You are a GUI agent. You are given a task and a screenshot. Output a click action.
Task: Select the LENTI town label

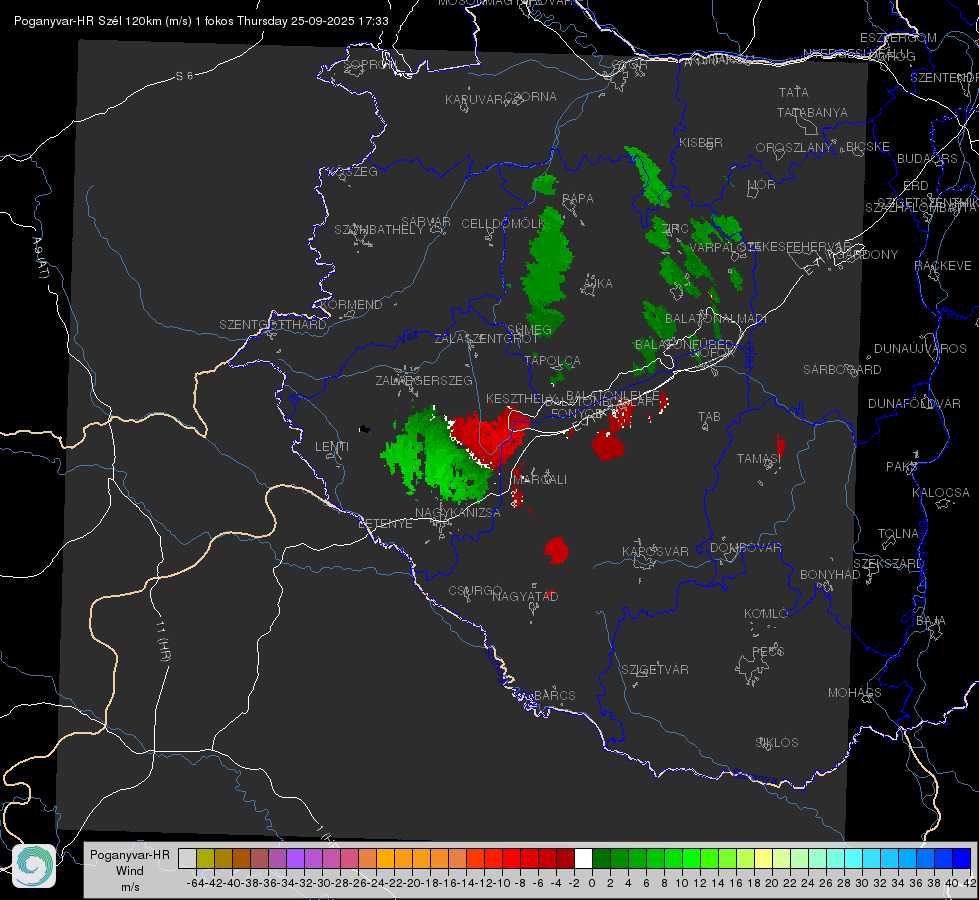coord(332,447)
